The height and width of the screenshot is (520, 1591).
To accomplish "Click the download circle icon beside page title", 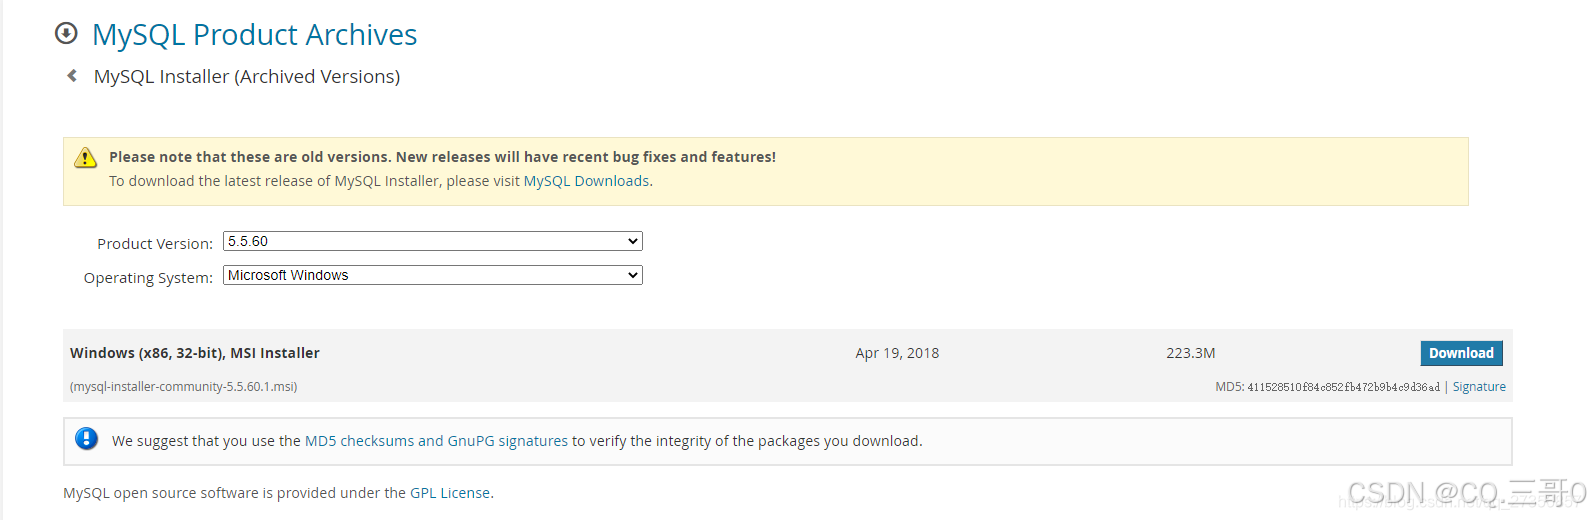I will pos(66,33).
